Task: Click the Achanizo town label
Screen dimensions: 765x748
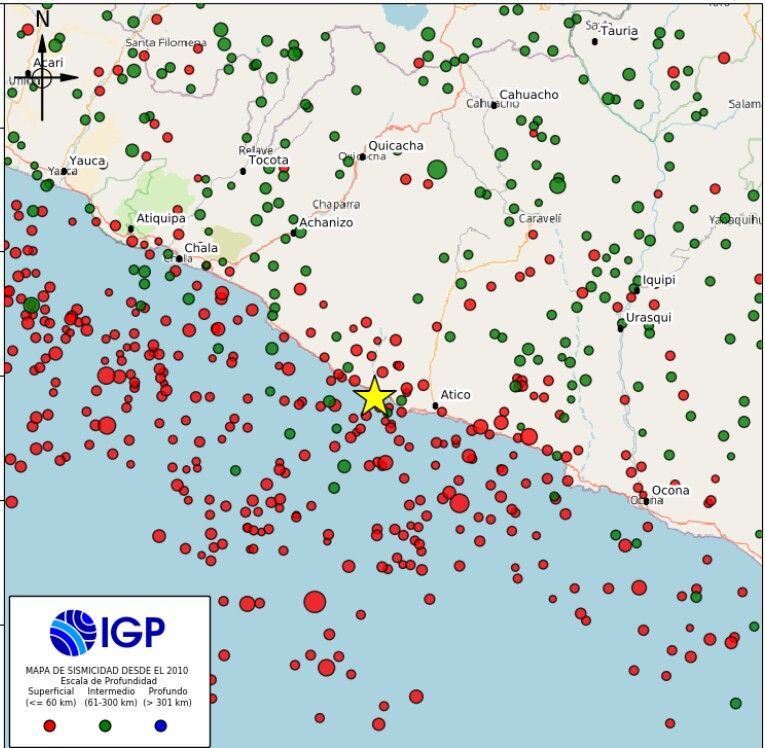Action: (x=326, y=222)
